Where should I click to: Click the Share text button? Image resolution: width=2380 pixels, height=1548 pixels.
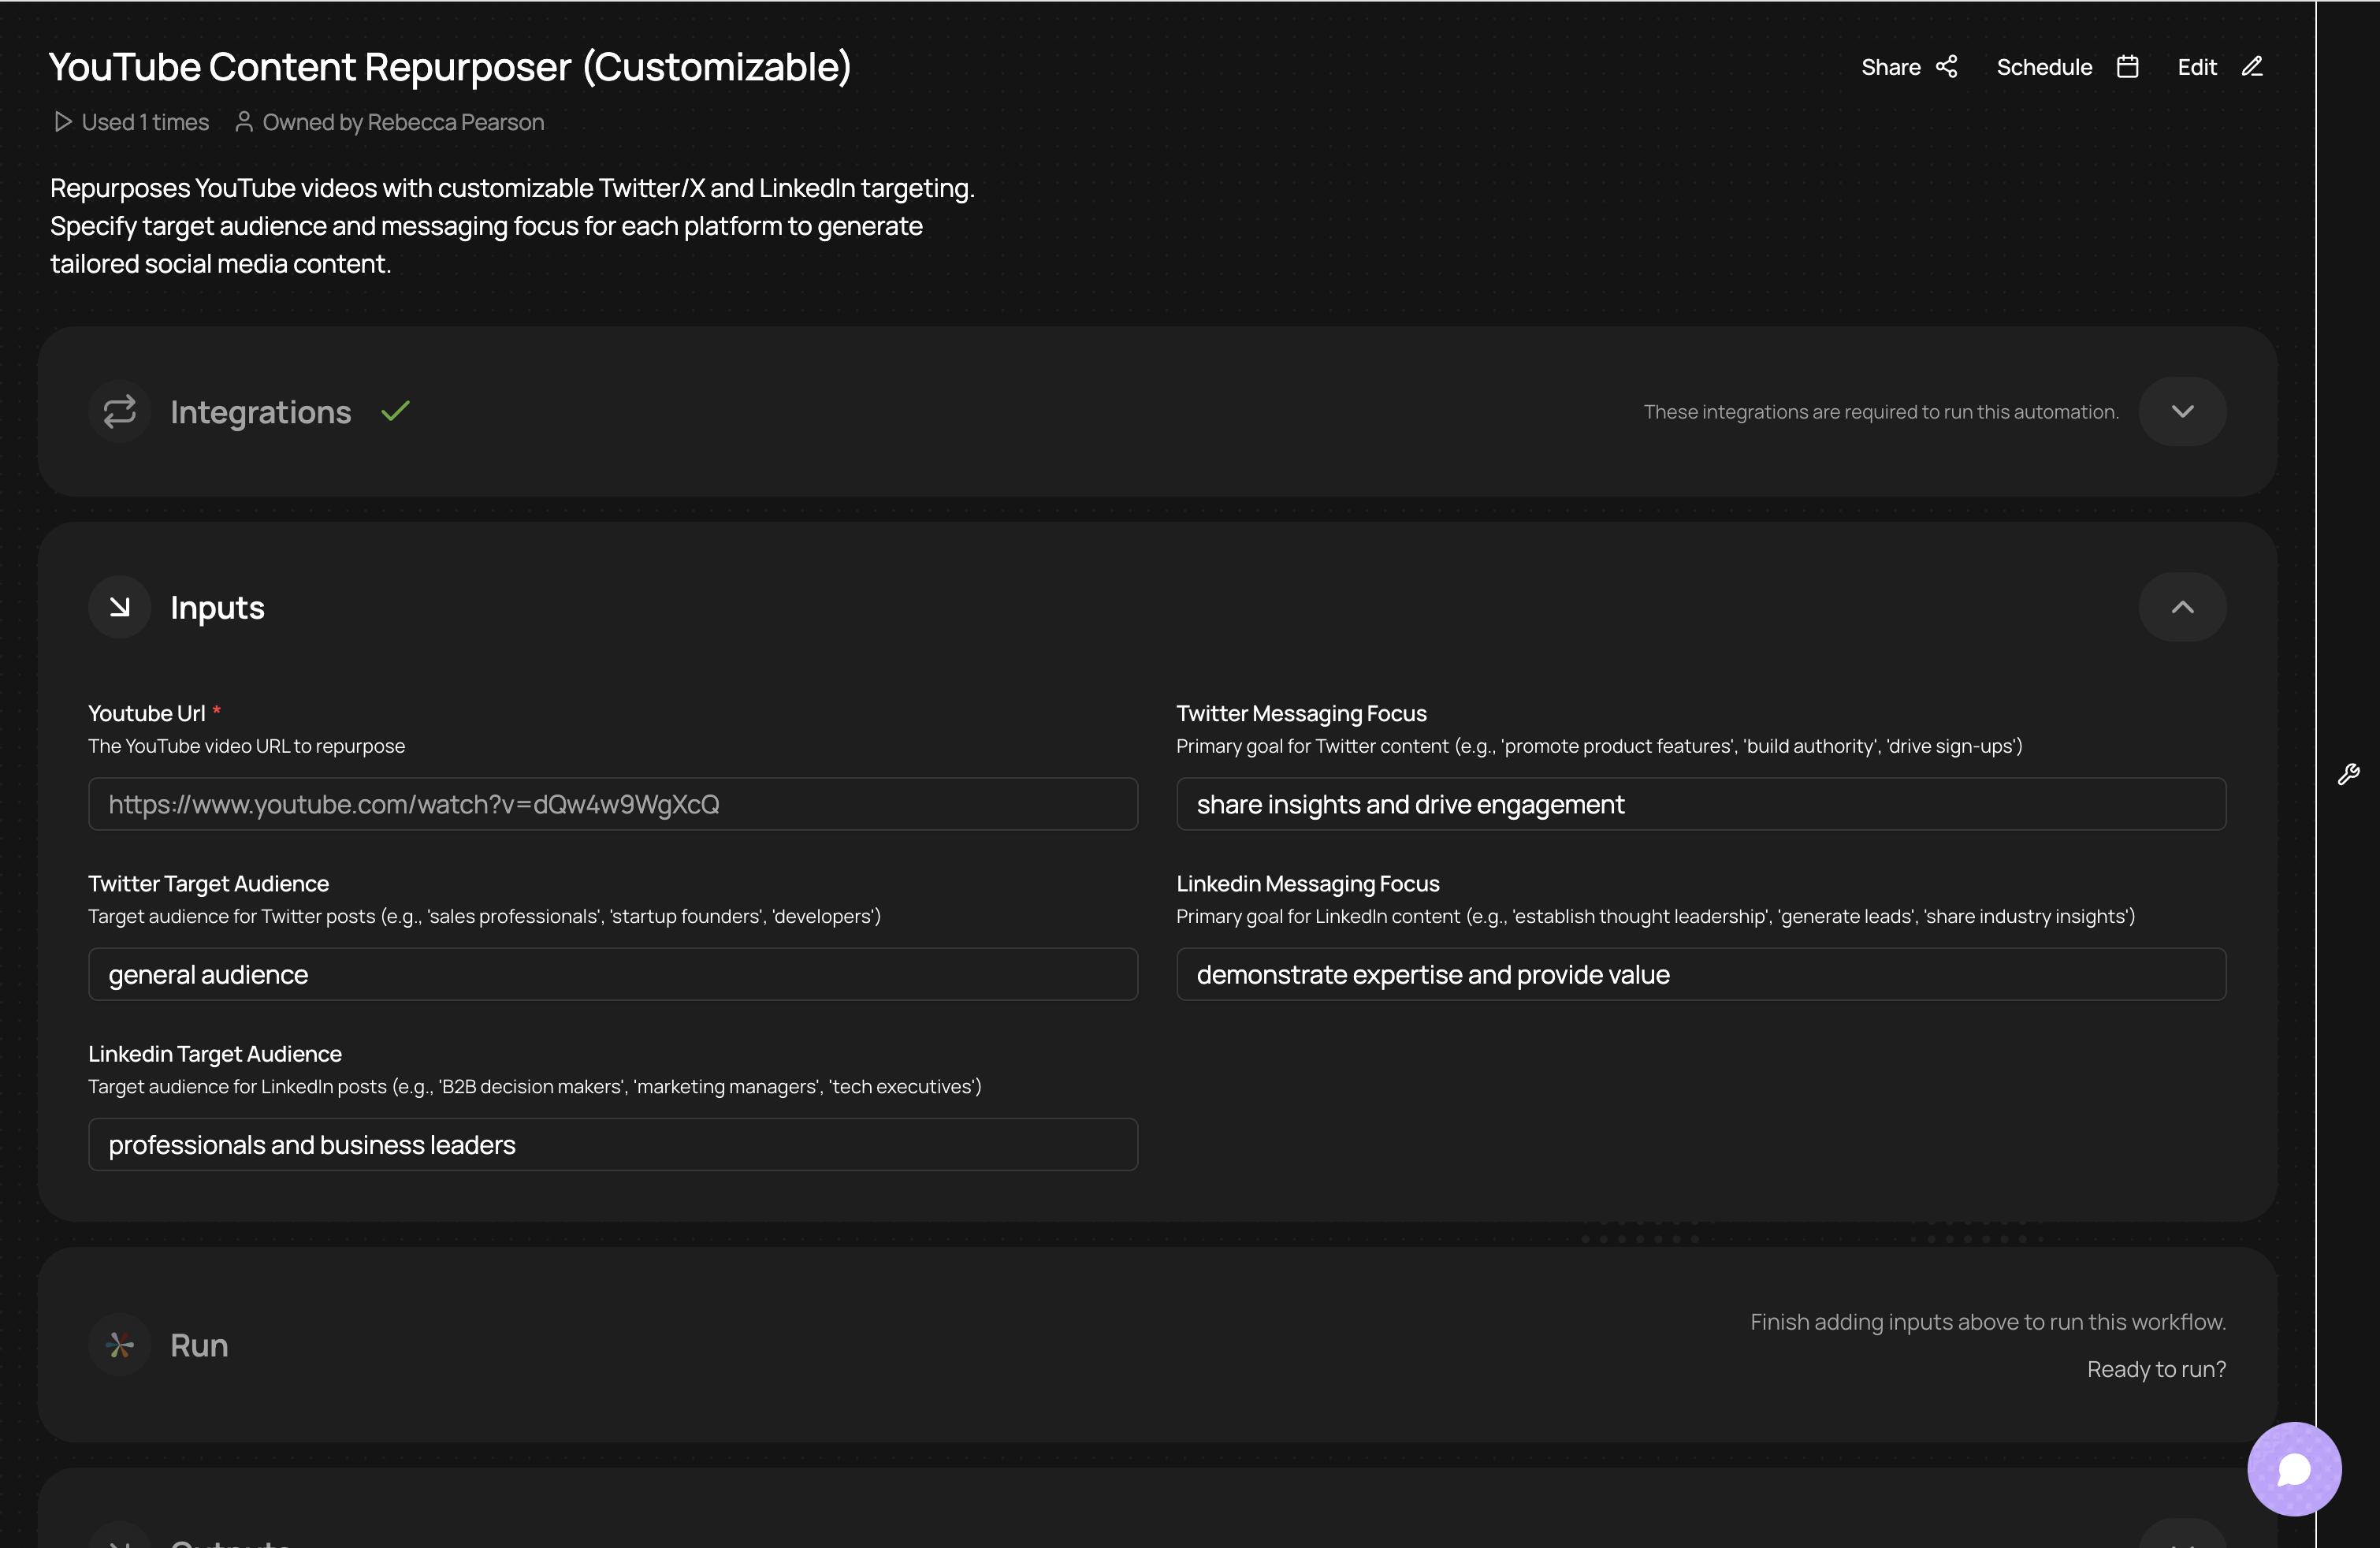coord(1890,67)
